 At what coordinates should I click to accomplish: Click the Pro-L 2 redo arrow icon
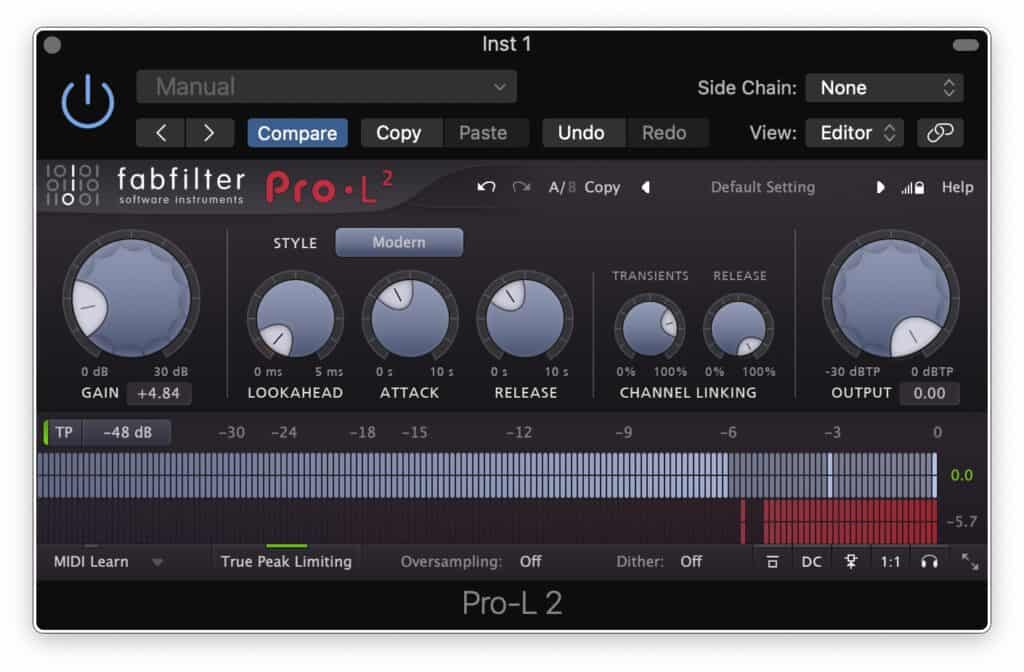pyautogui.click(x=521, y=187)
